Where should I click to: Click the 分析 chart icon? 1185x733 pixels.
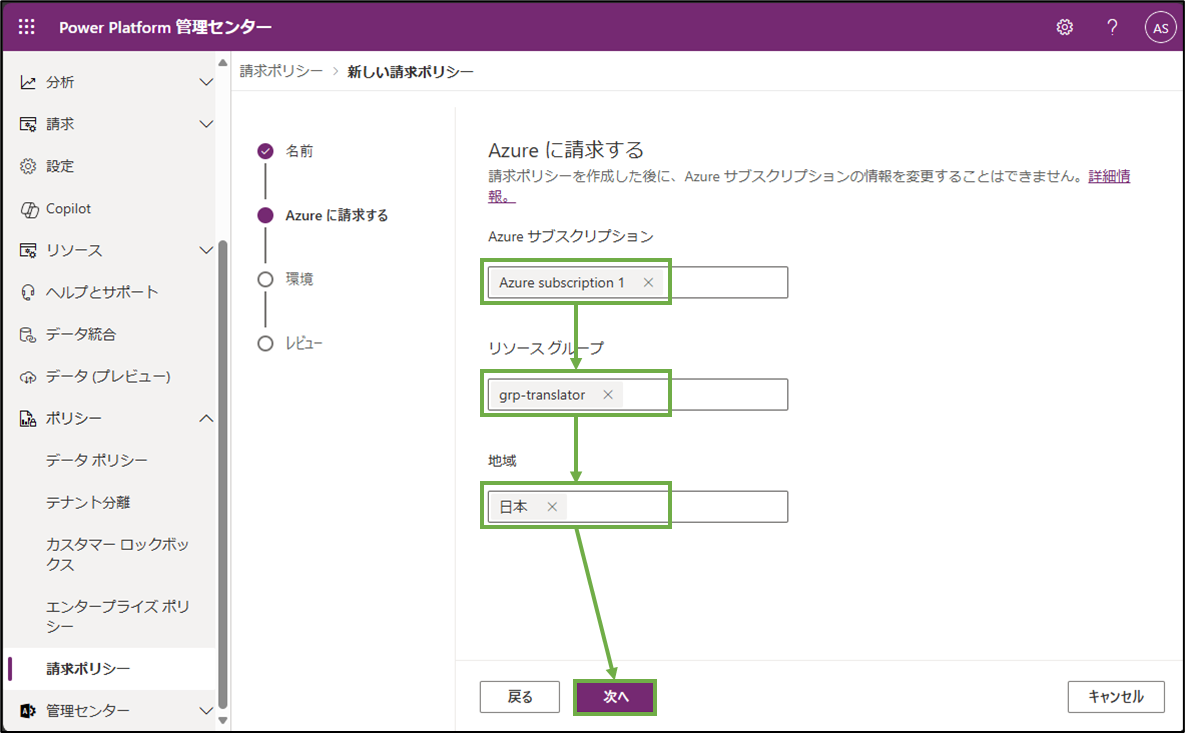(28, 82)
